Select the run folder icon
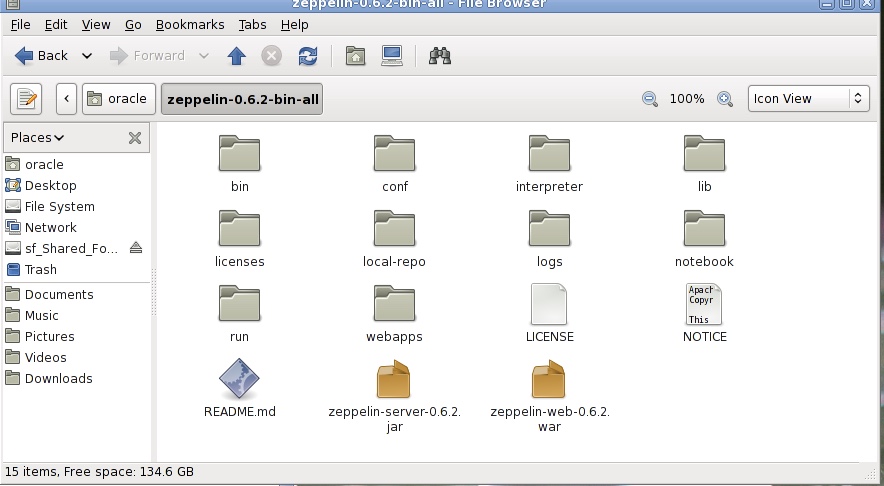The height and width of the screenshot is (486, 884). [239, 303]
